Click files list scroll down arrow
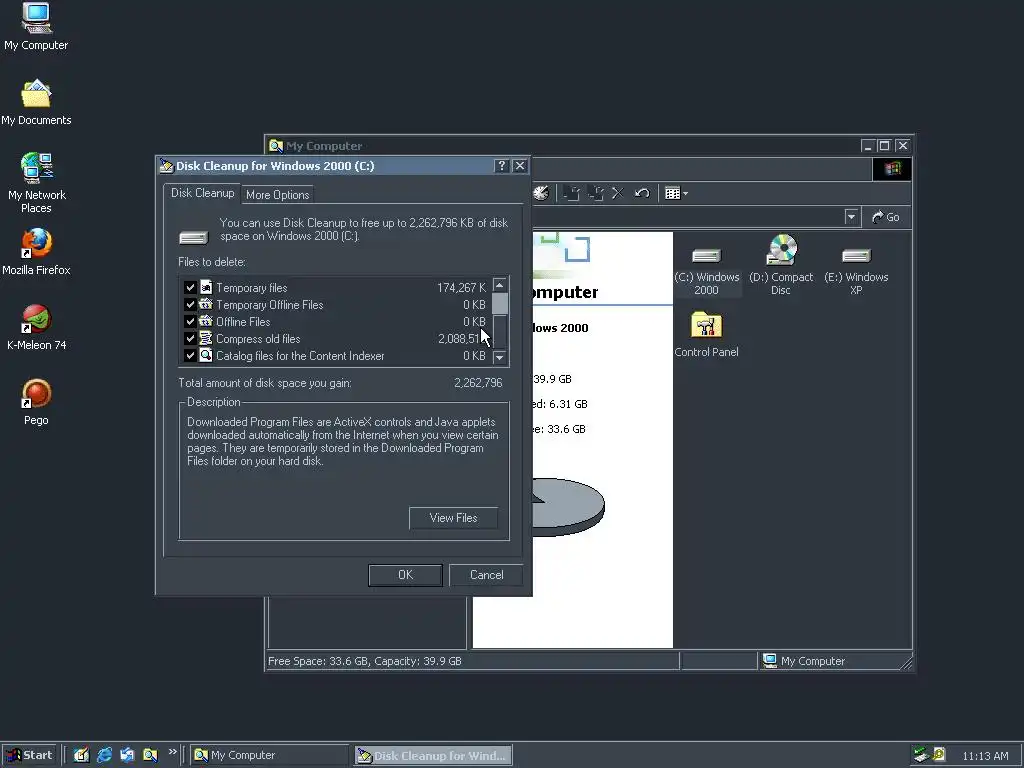Screen dimensions: 1024x768 [500, 357]
